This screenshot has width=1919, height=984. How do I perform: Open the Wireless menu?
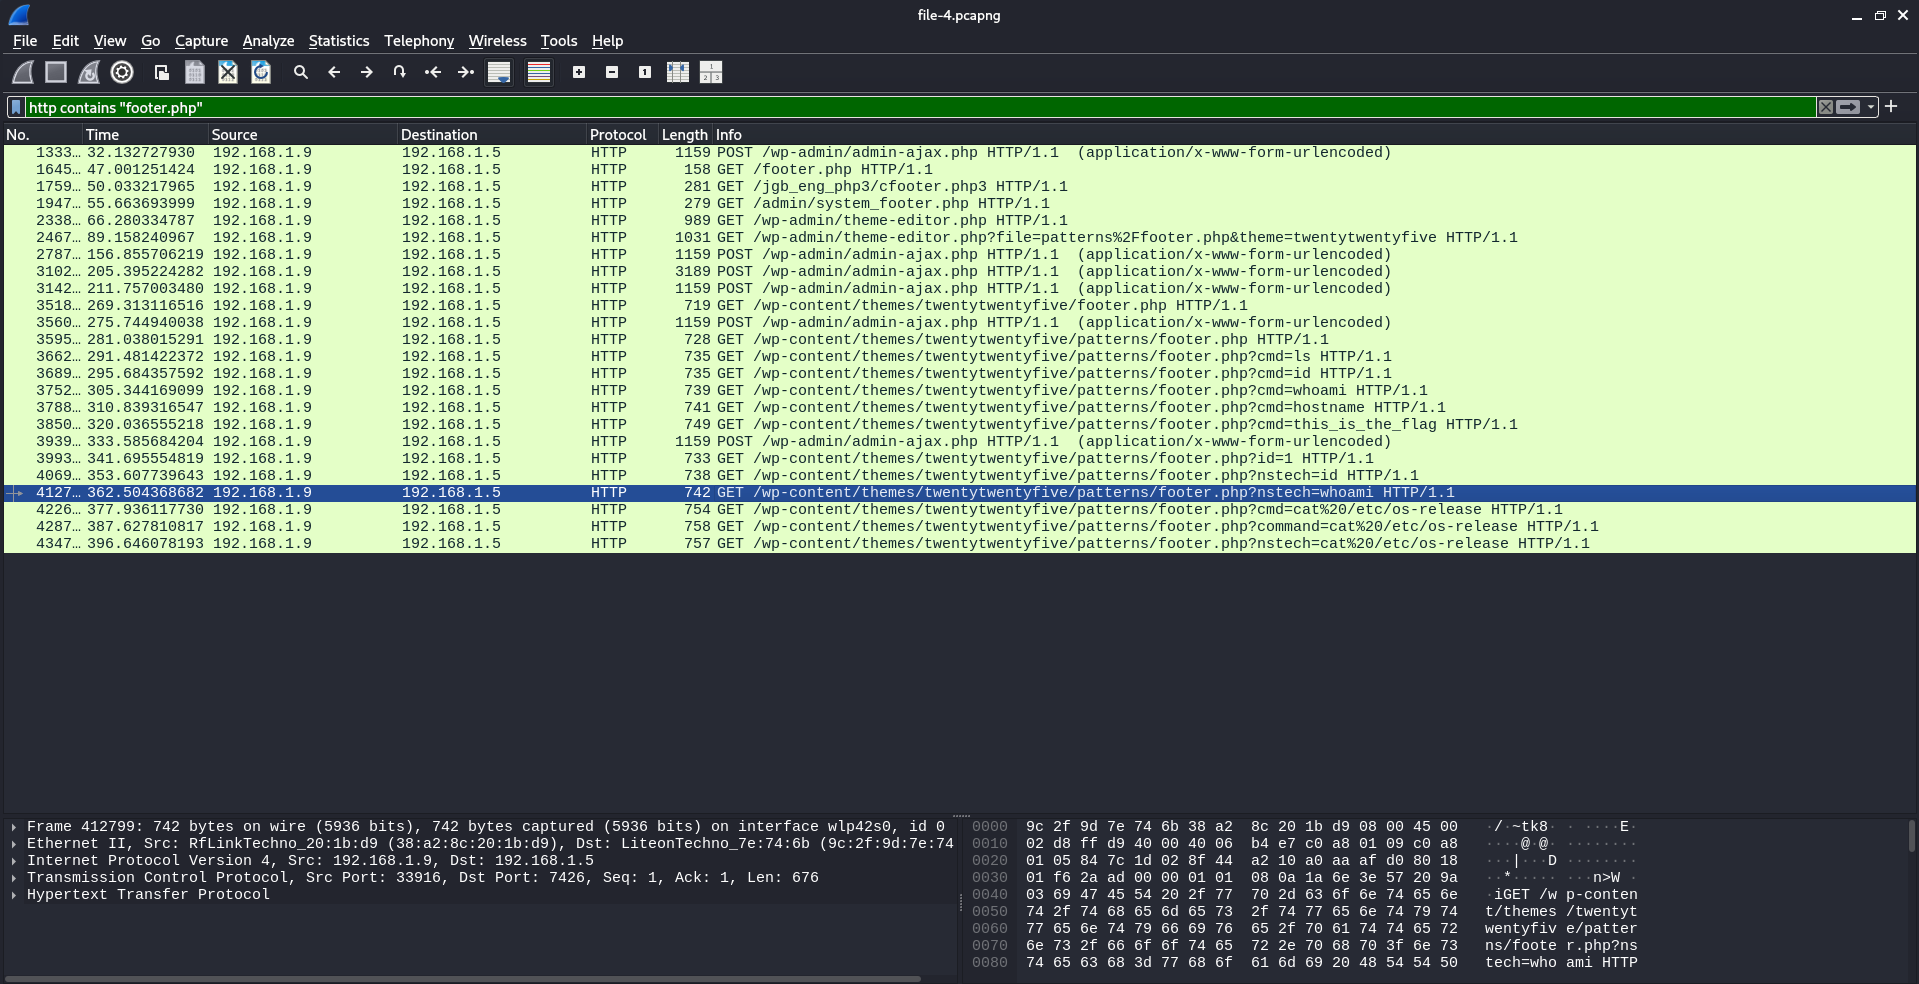tap(497, 41)
